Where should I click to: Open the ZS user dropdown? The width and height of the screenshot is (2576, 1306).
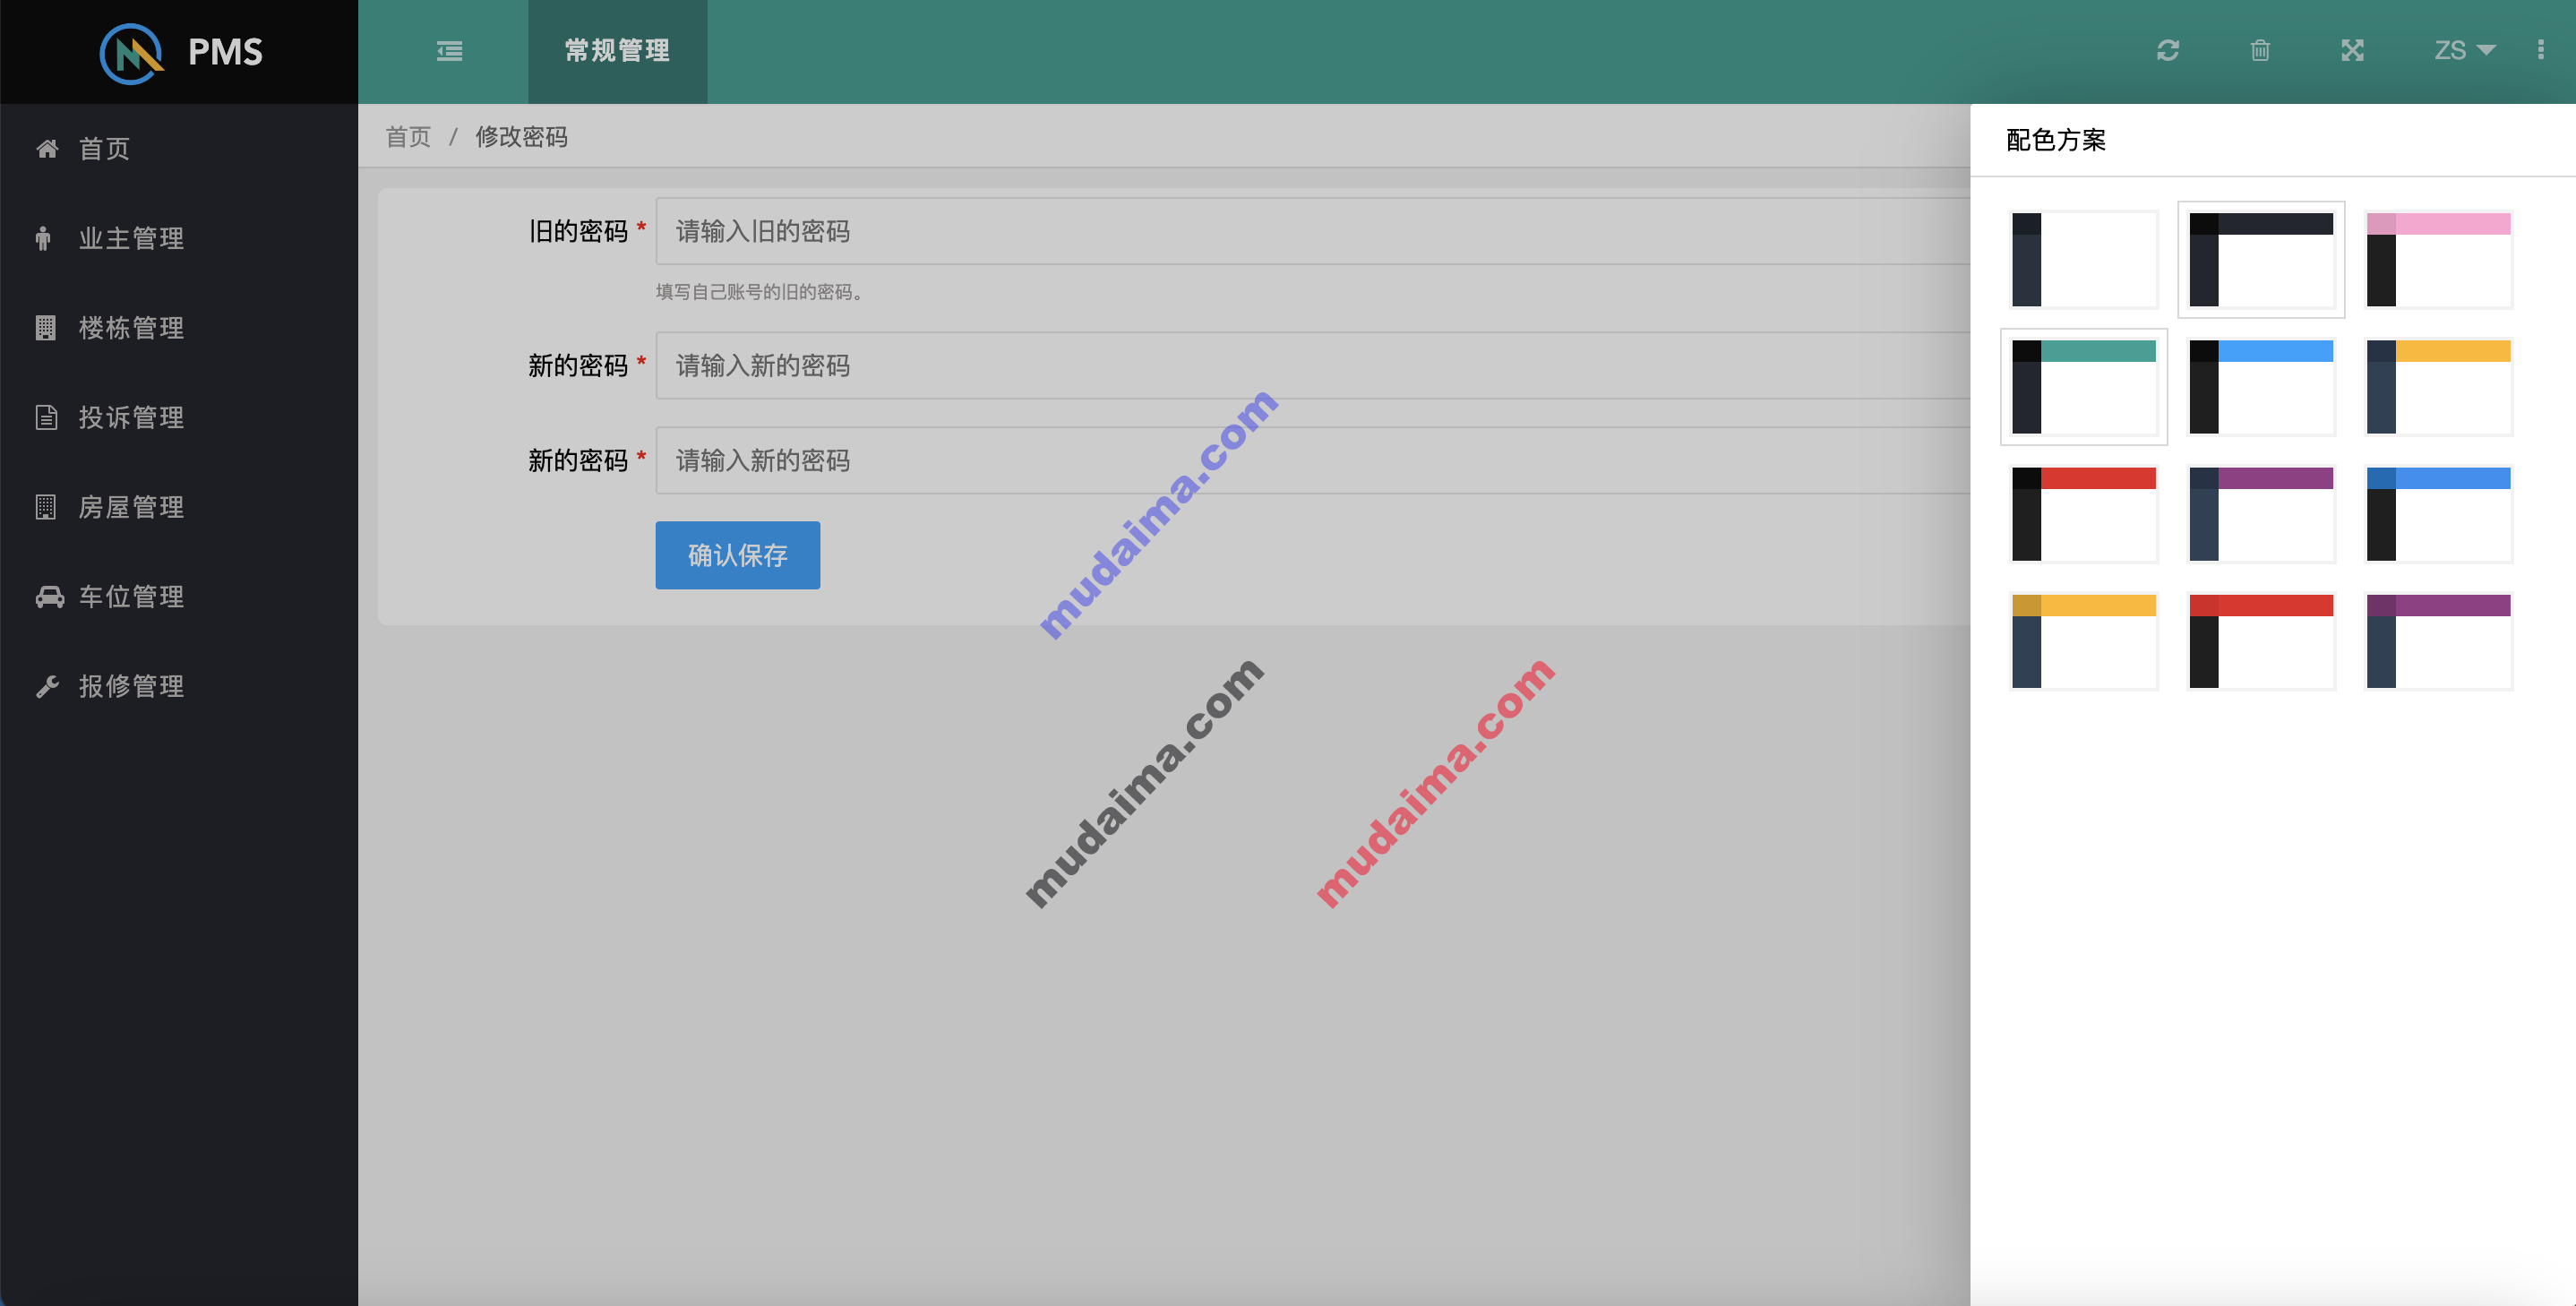click(x=2464, y=50)
